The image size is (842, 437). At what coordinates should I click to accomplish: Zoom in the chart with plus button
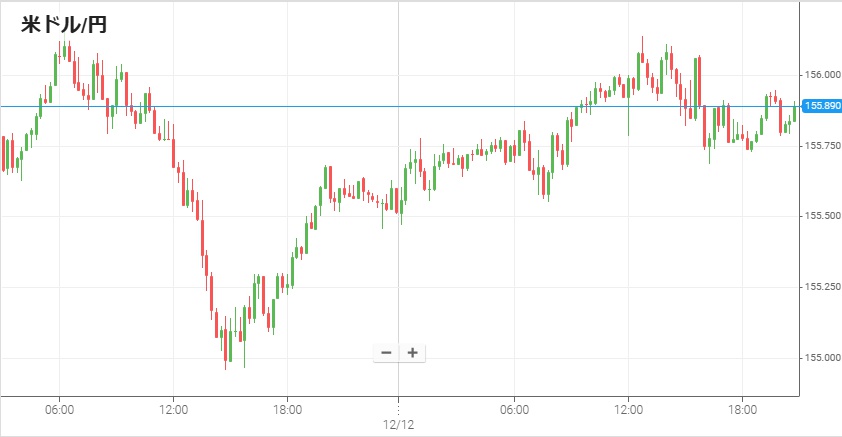412,353
